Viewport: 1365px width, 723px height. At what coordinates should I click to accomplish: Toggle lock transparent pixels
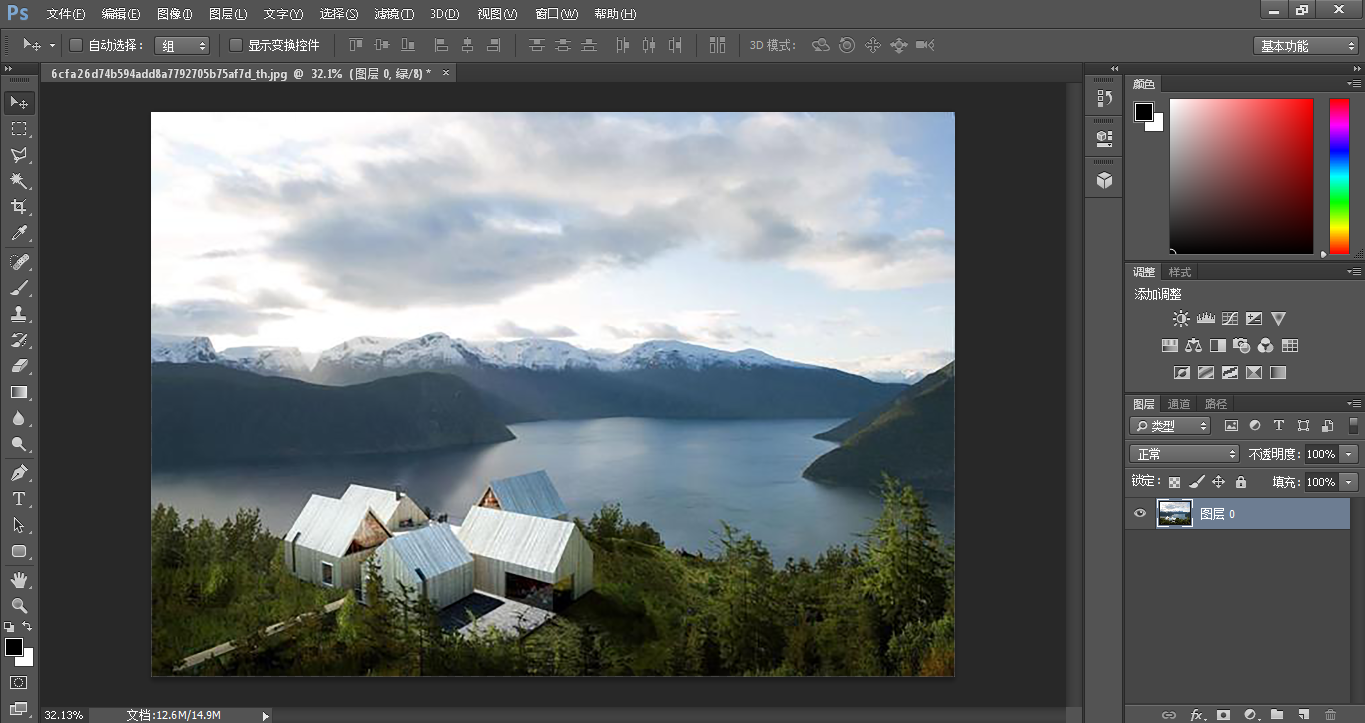point(1175,482)
